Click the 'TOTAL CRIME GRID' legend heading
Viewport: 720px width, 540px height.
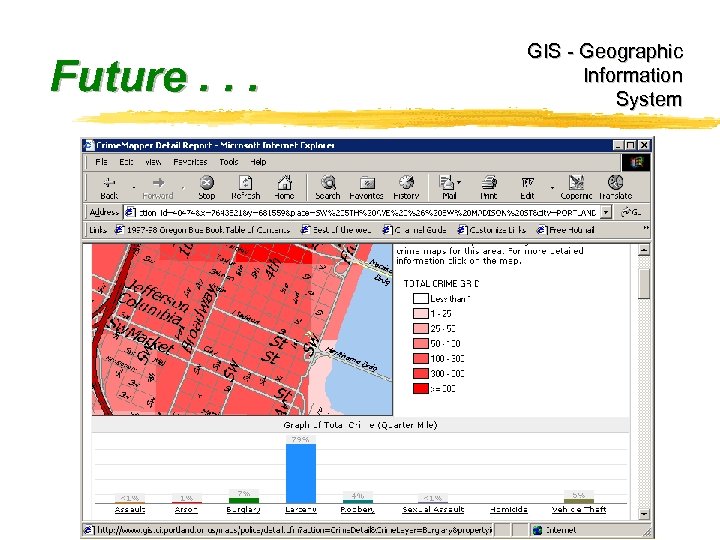pyautogui.click(x=441, y=283)
